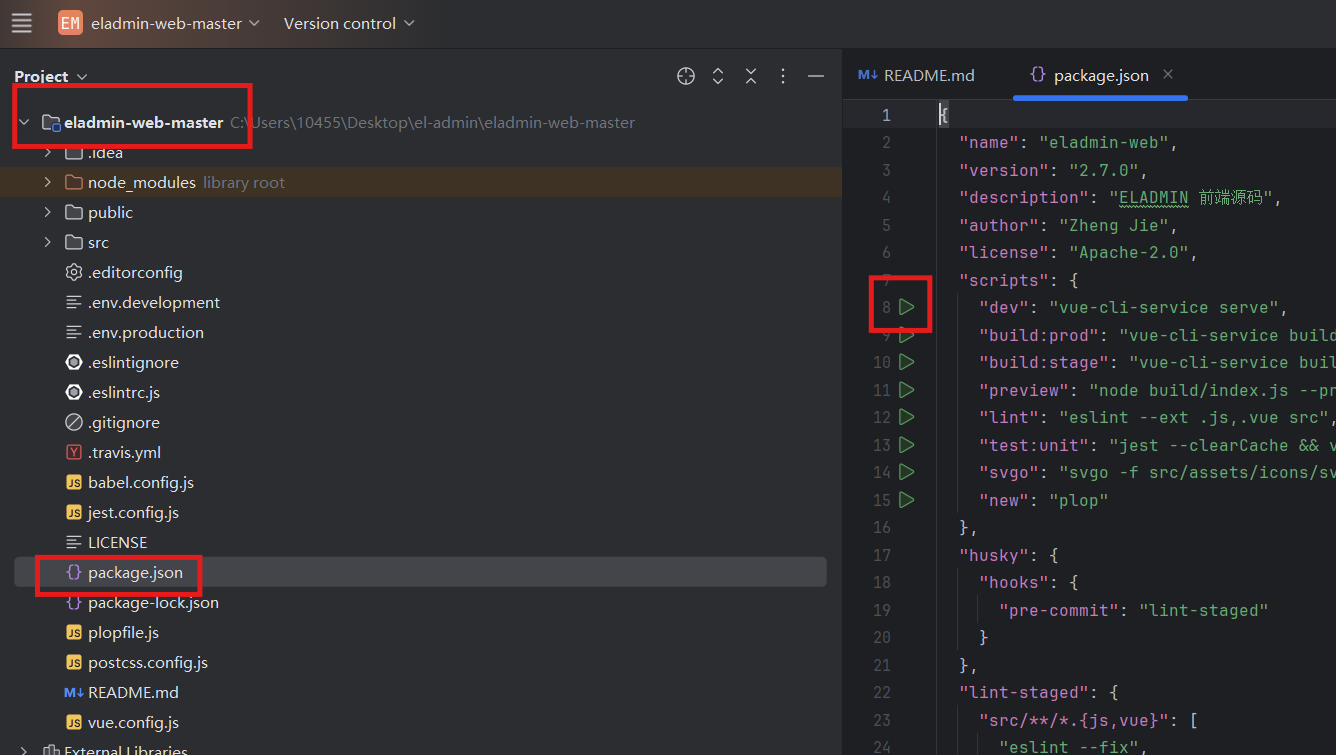Expand External Libraries node
The image size is (1336, 755).
(x=24, y=750)
